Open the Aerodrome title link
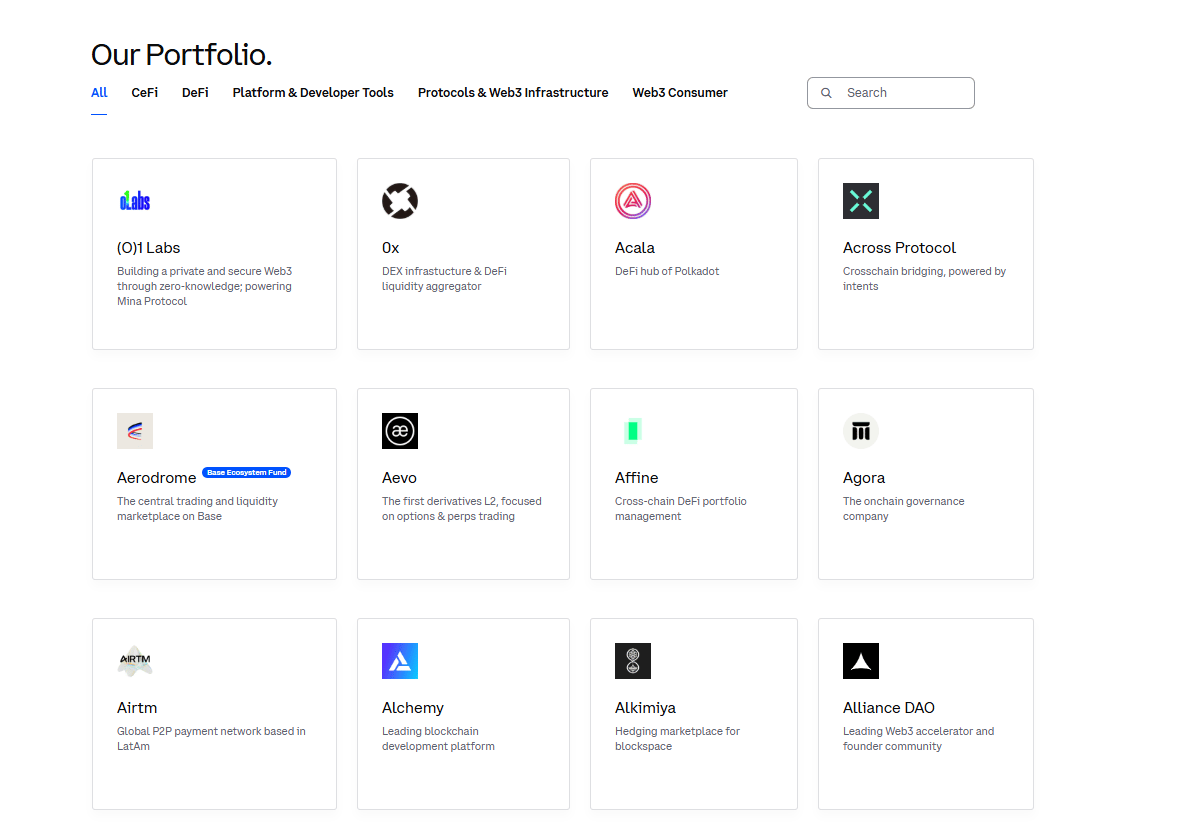Screen dimensions: 1181x831 [x=157, y=478]
